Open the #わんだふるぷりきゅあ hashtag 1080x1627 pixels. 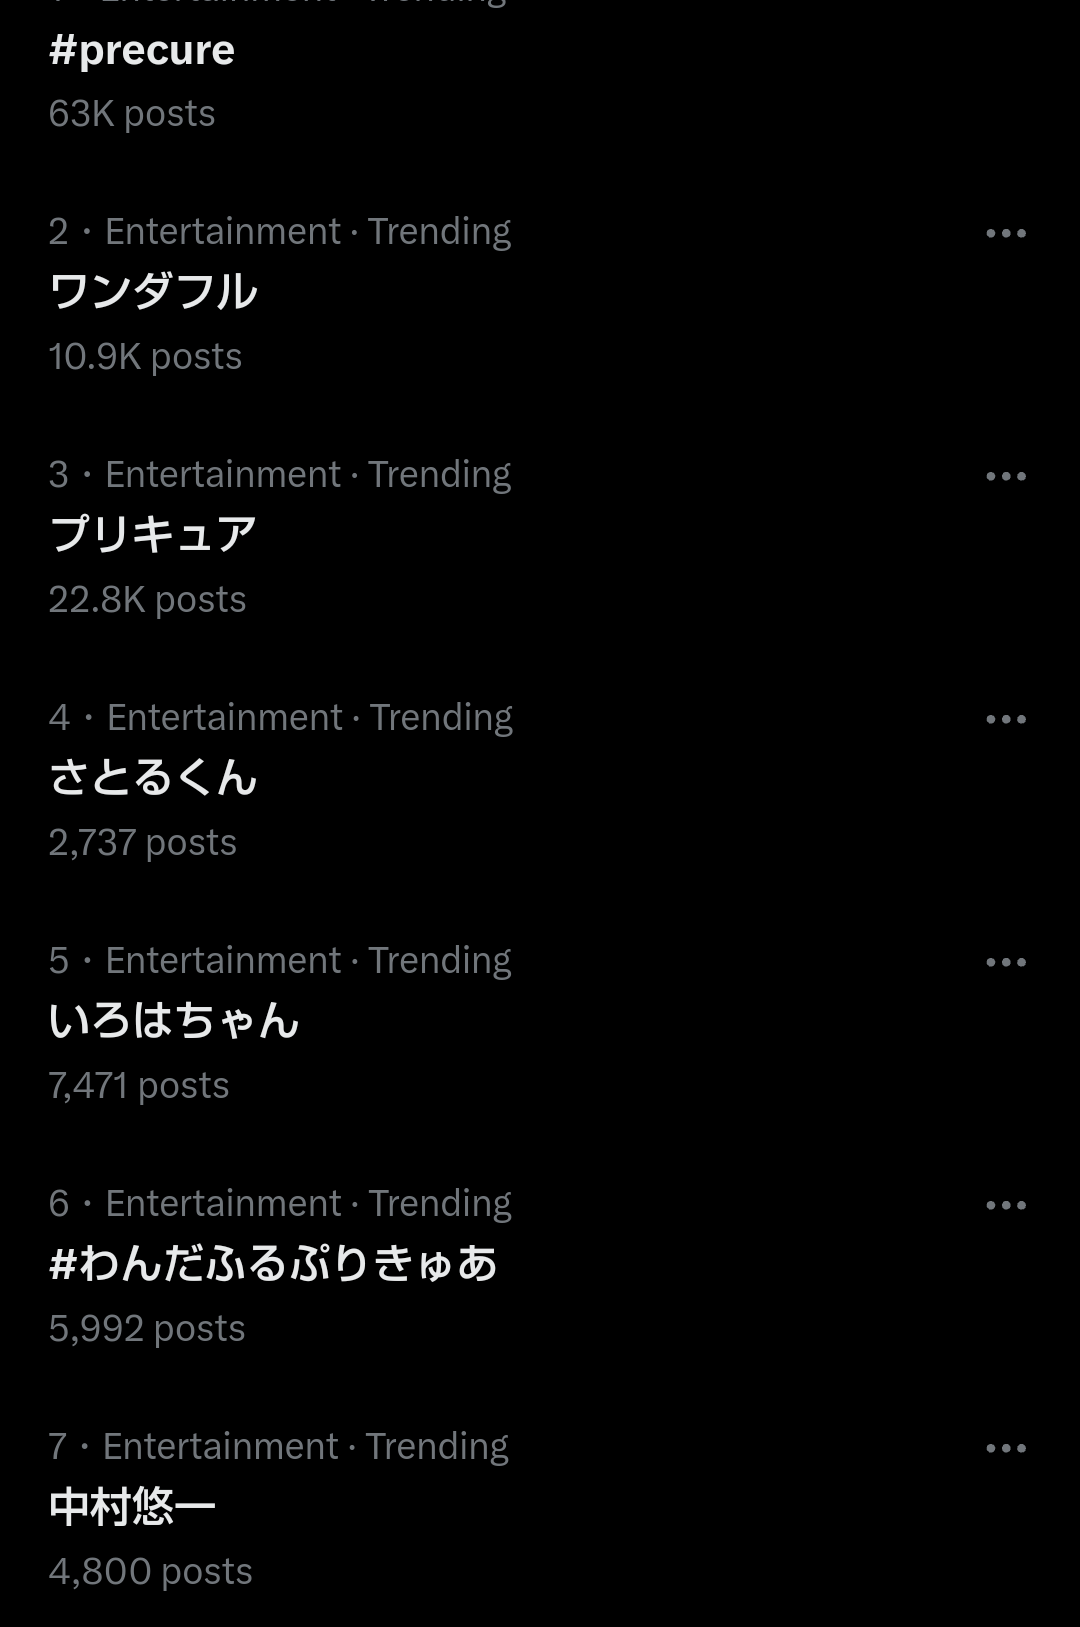pos(273,1263)
